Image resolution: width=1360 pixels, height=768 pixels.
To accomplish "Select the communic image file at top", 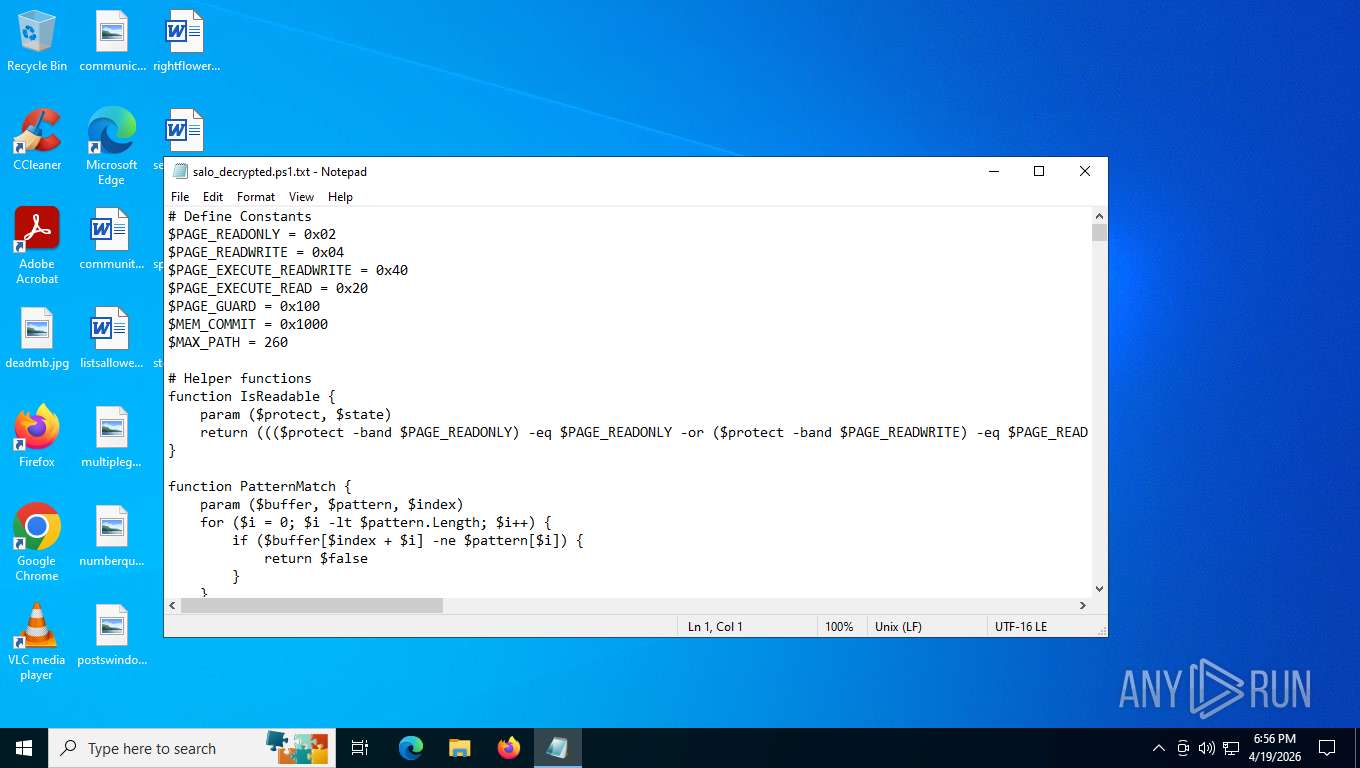I will [111, 41].
